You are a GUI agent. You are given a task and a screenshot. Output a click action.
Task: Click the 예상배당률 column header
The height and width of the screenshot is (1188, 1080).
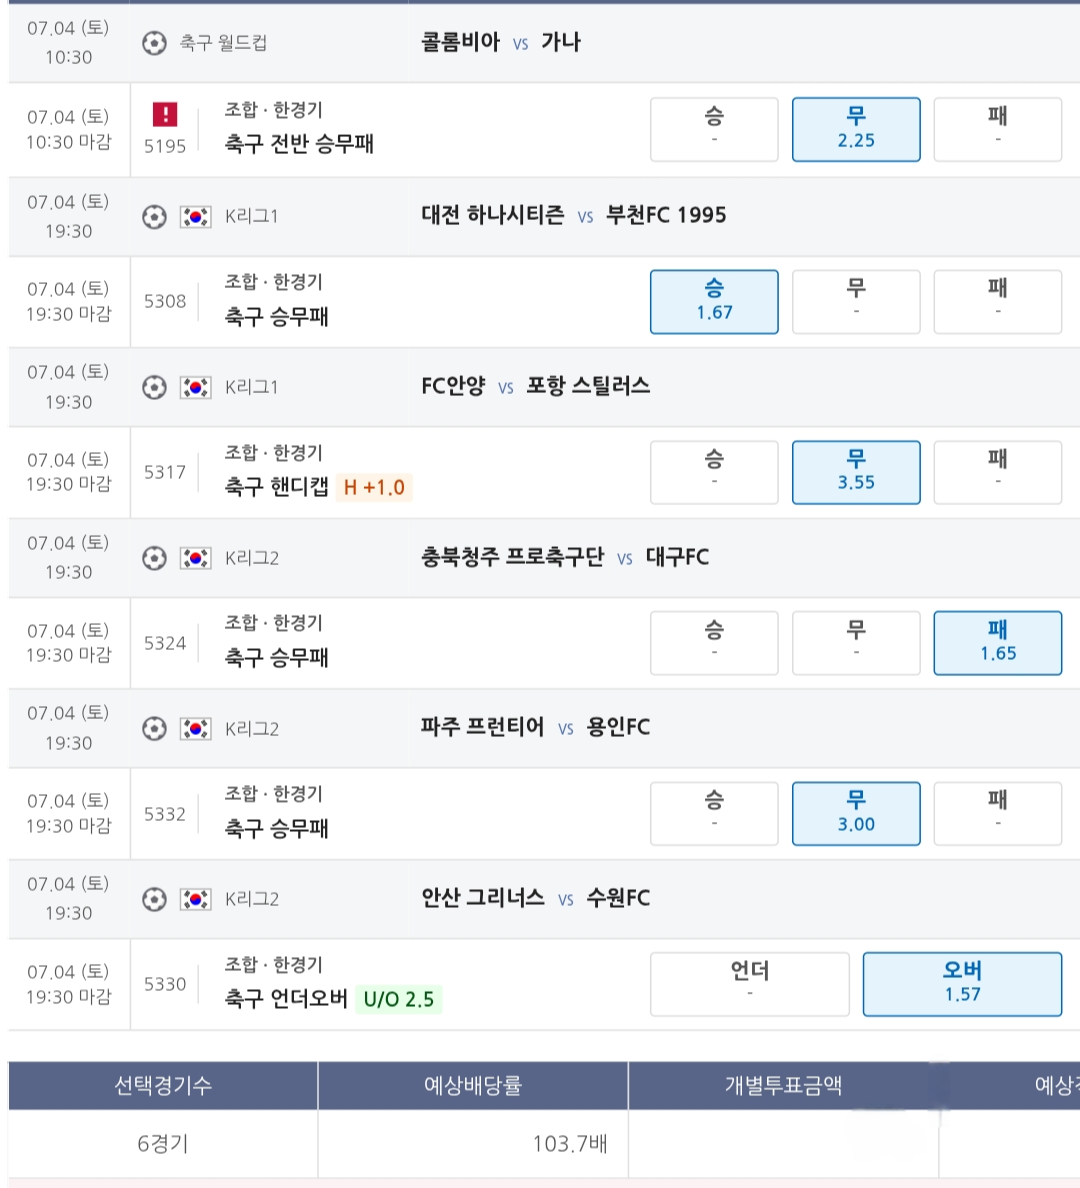(473, 1086)
